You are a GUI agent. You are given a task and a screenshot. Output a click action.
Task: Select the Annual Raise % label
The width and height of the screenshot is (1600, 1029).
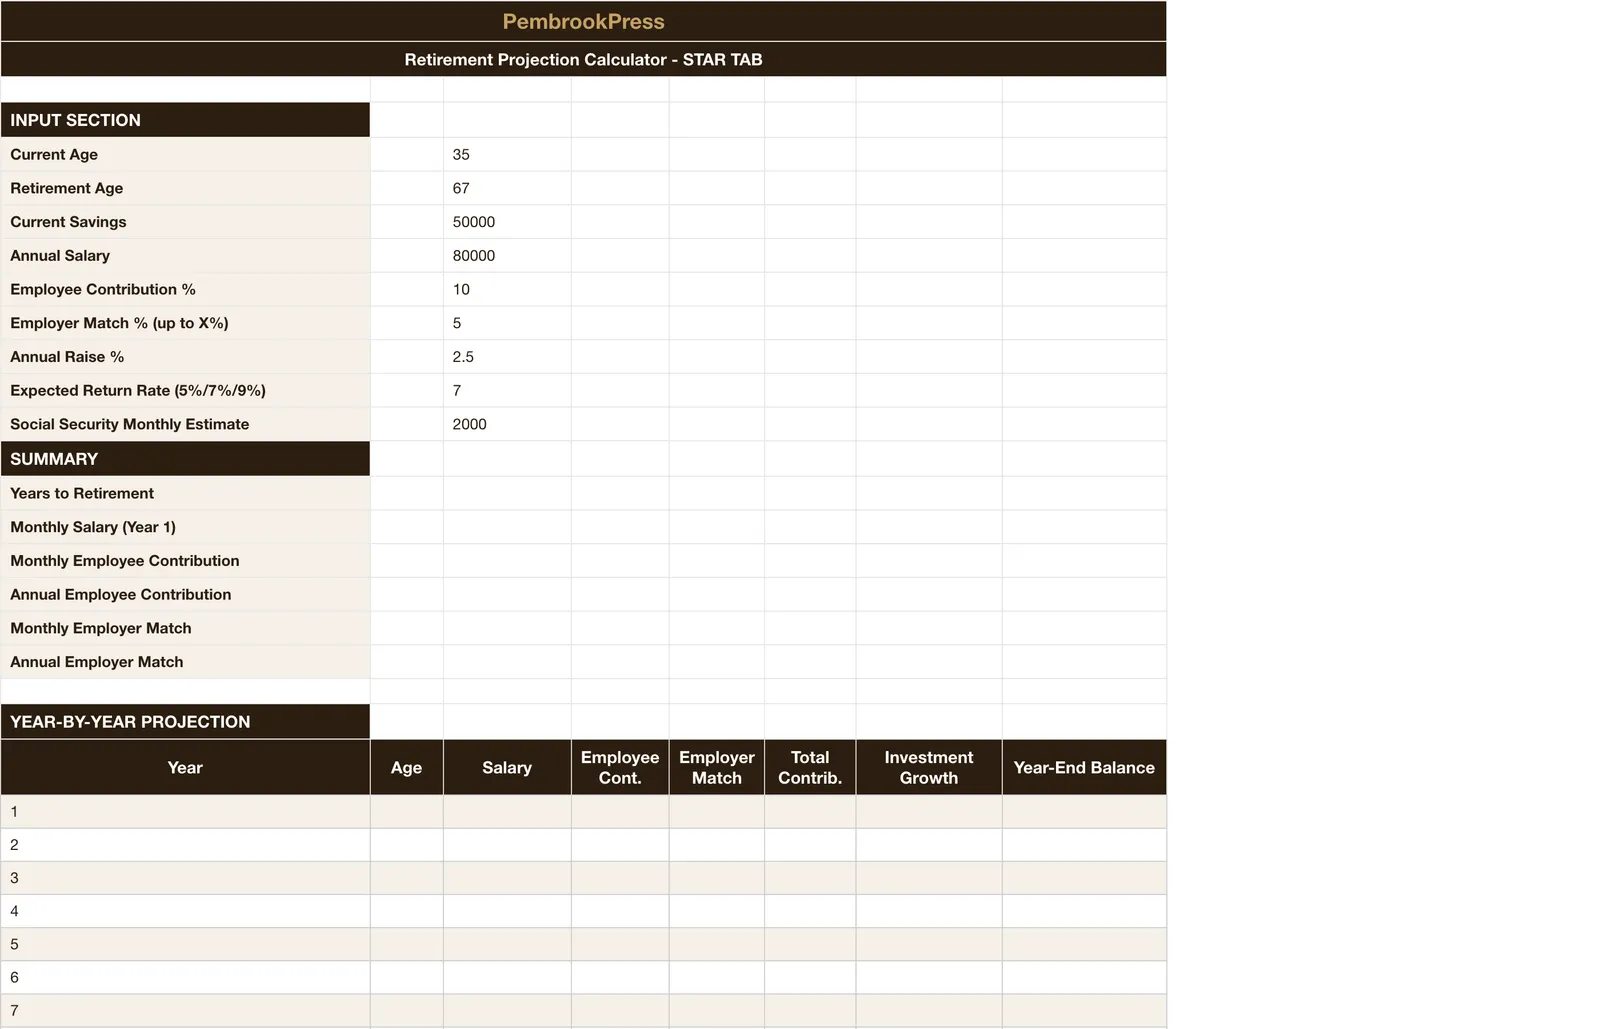click(x=185, y=357)
